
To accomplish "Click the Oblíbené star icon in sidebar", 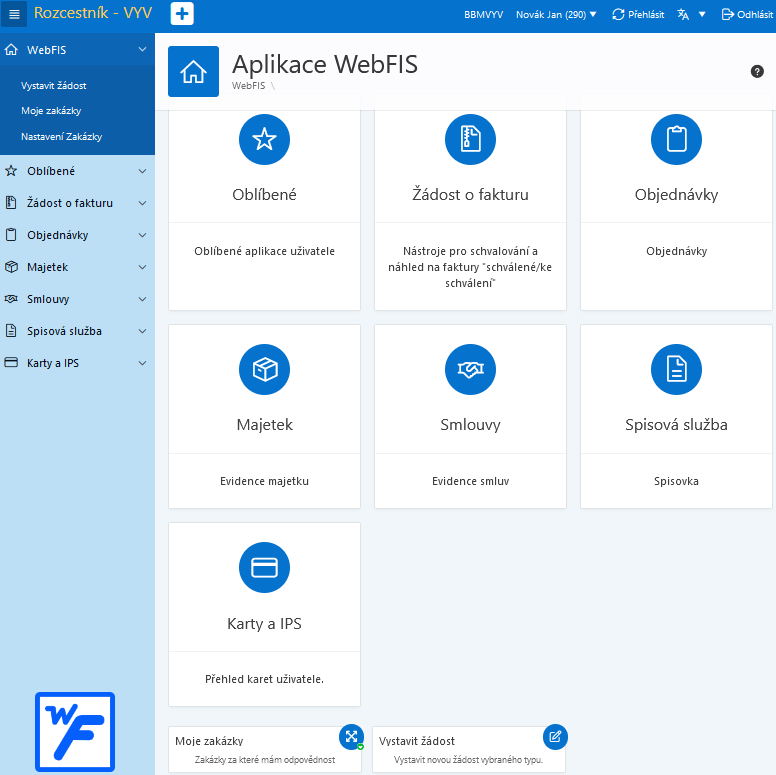I will tap(11, 171).
